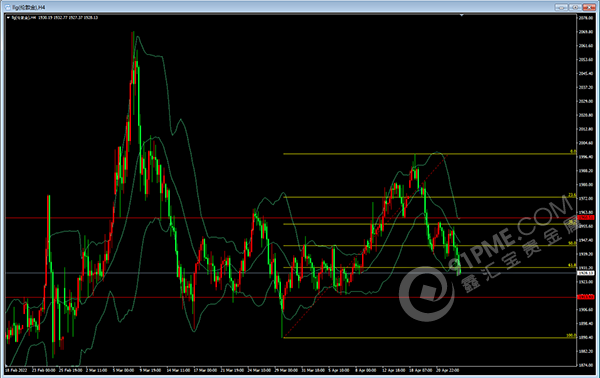Select the Fibonacci 50.0 level line
The width and height of the screenshot is (600, 378).
point(429,245)
